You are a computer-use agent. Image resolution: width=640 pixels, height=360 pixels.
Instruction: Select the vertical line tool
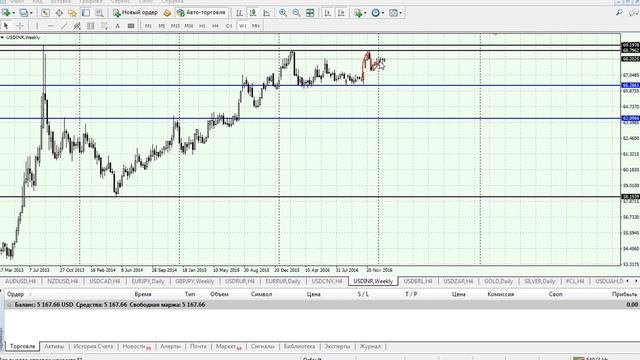pos(37,26)
